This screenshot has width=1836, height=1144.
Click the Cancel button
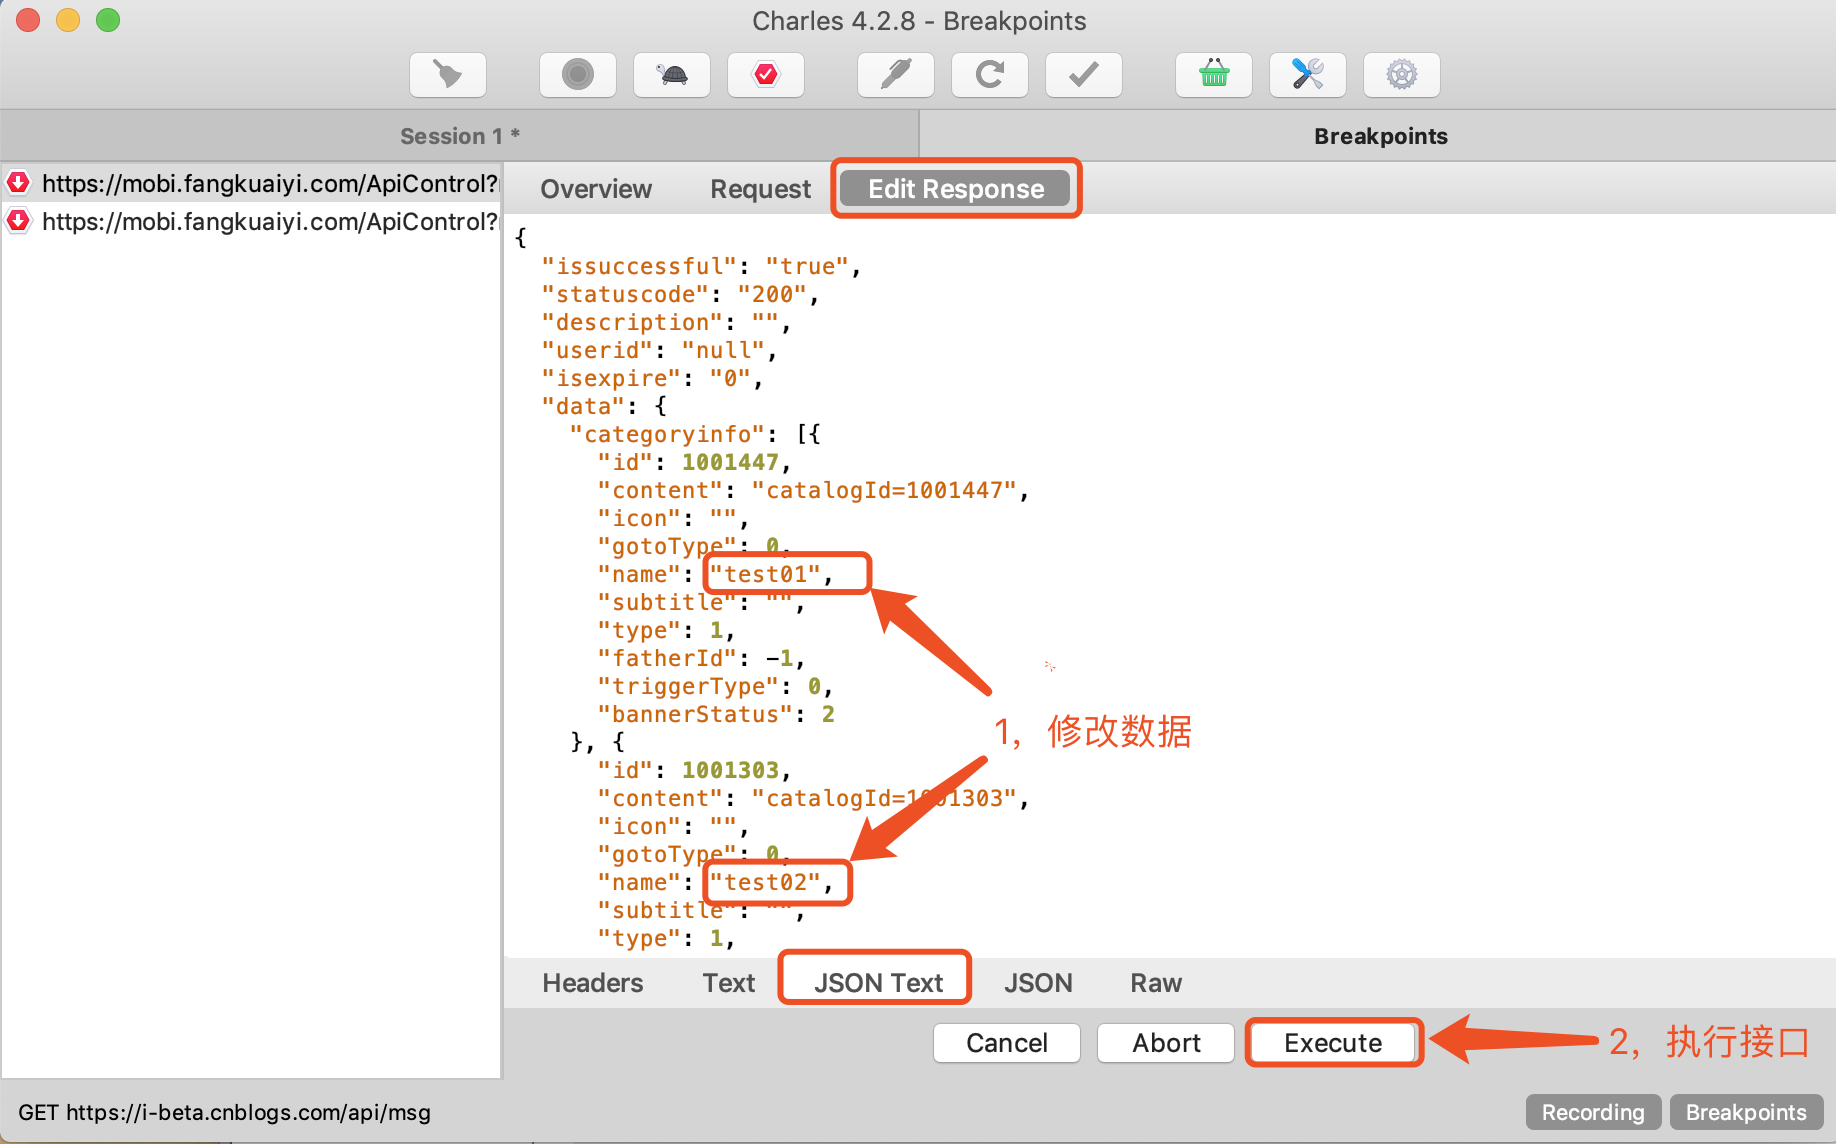click(x=1006, y=1043)
